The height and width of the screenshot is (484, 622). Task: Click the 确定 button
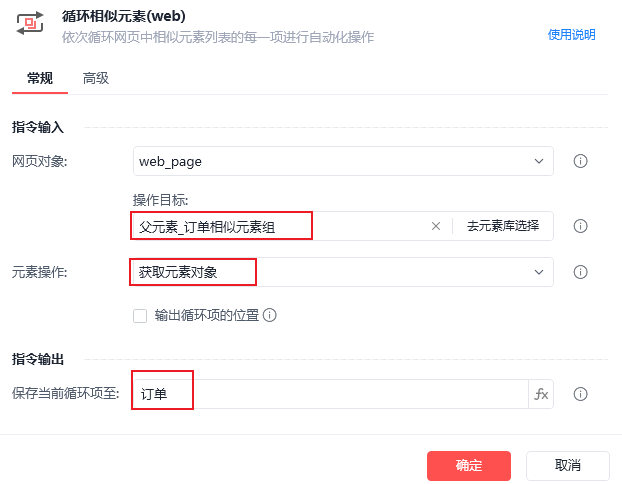pyautogui.click(x=469, y=466)
